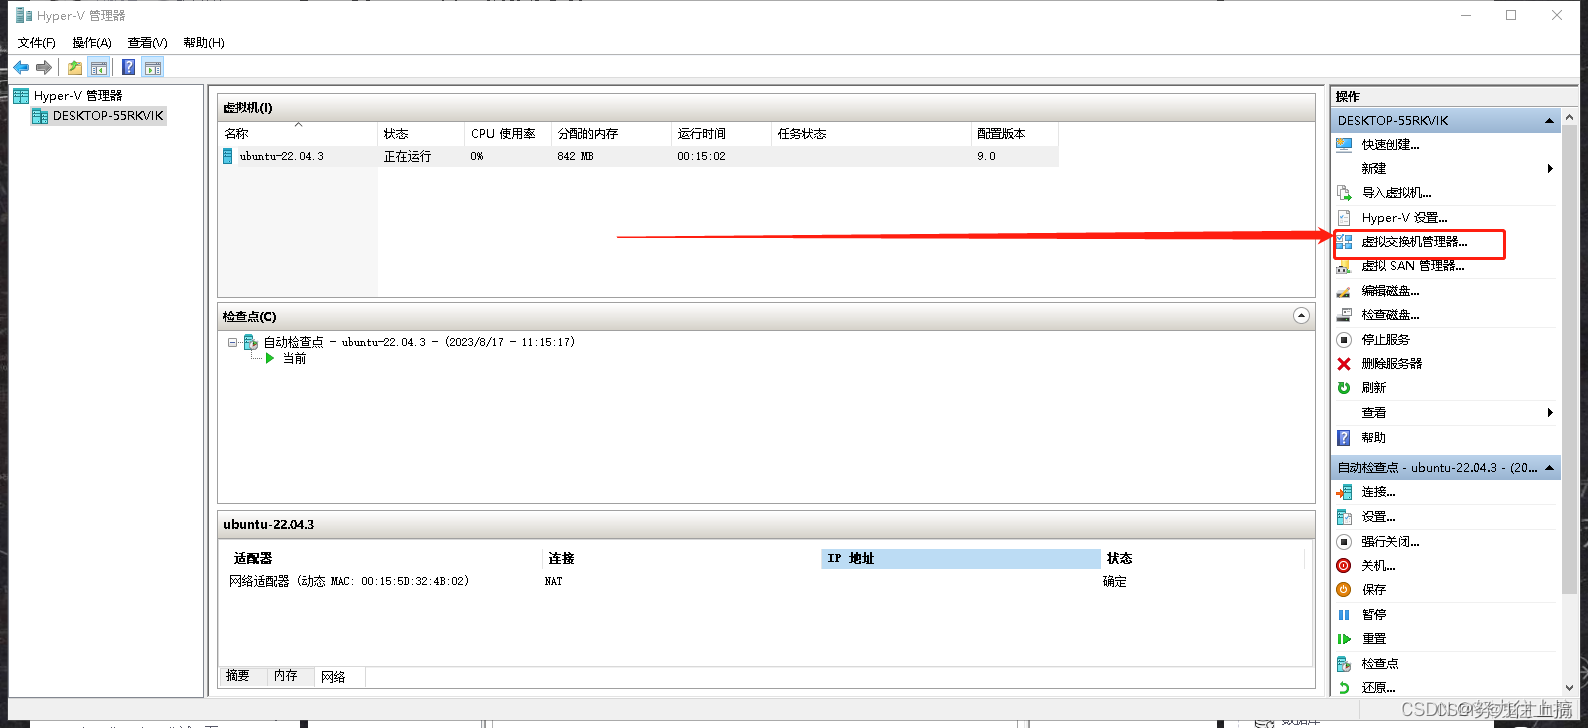Select DESKTOP-55RKVIK in the left tree
1588x728 pixels.
(108, 116)
